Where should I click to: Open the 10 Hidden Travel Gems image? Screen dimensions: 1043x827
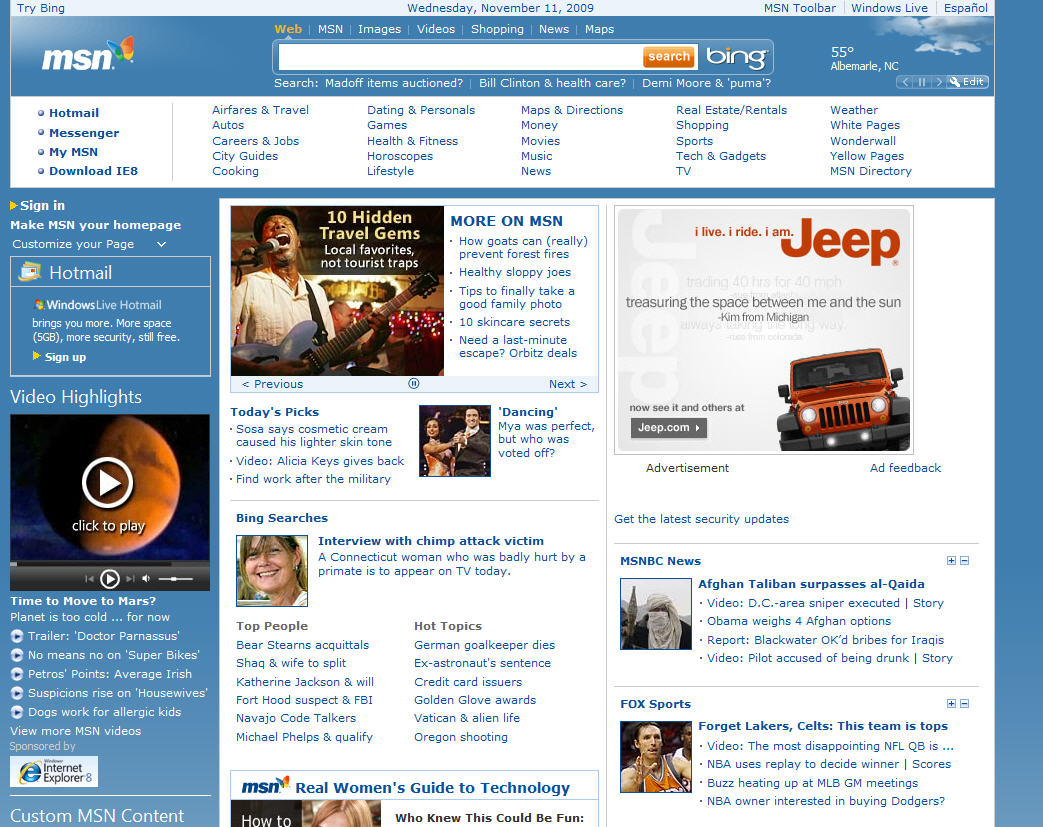point(337,291)
